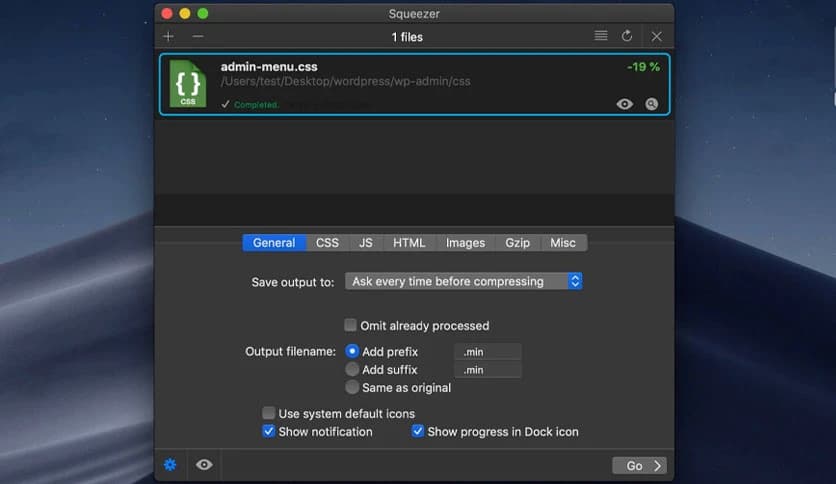Open the Gzip tab
The height and width of the screenshot is (484, 836).
517,243
